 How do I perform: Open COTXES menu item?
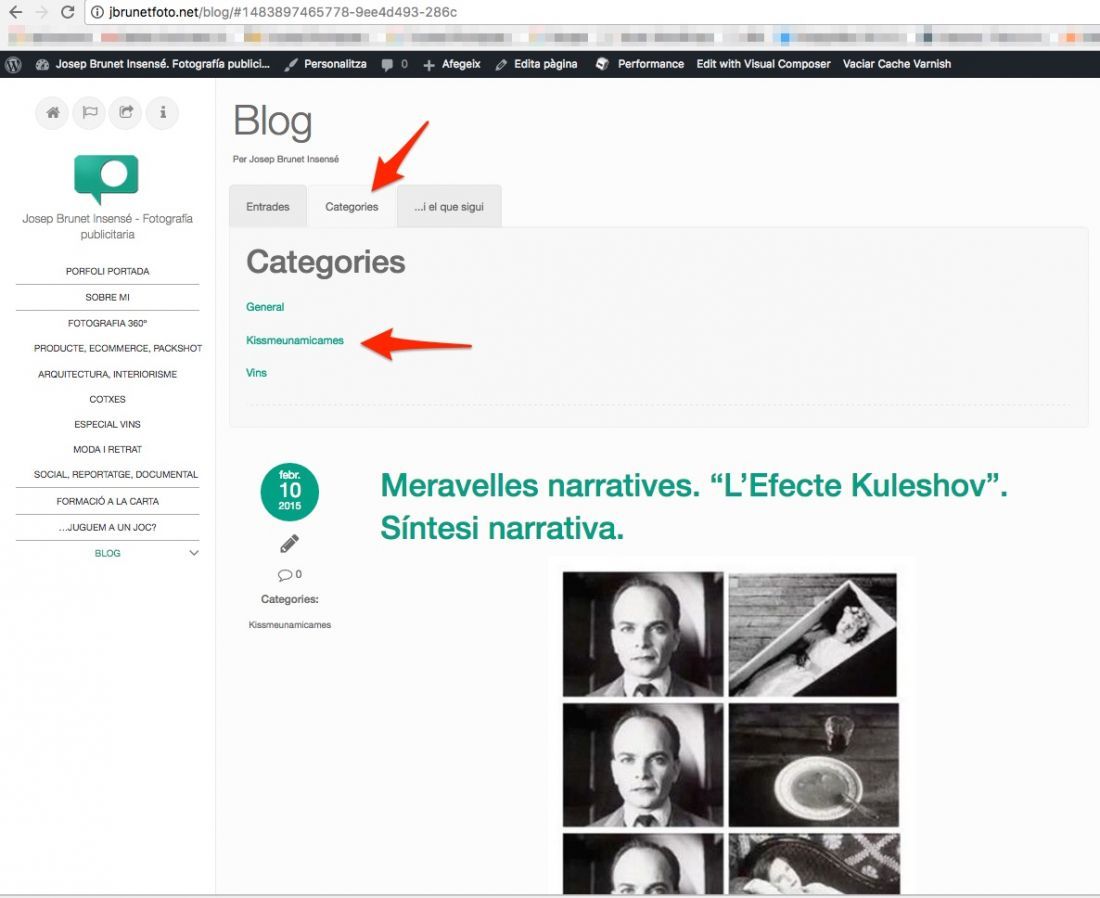pyautogui.click(x=107, y=399)
